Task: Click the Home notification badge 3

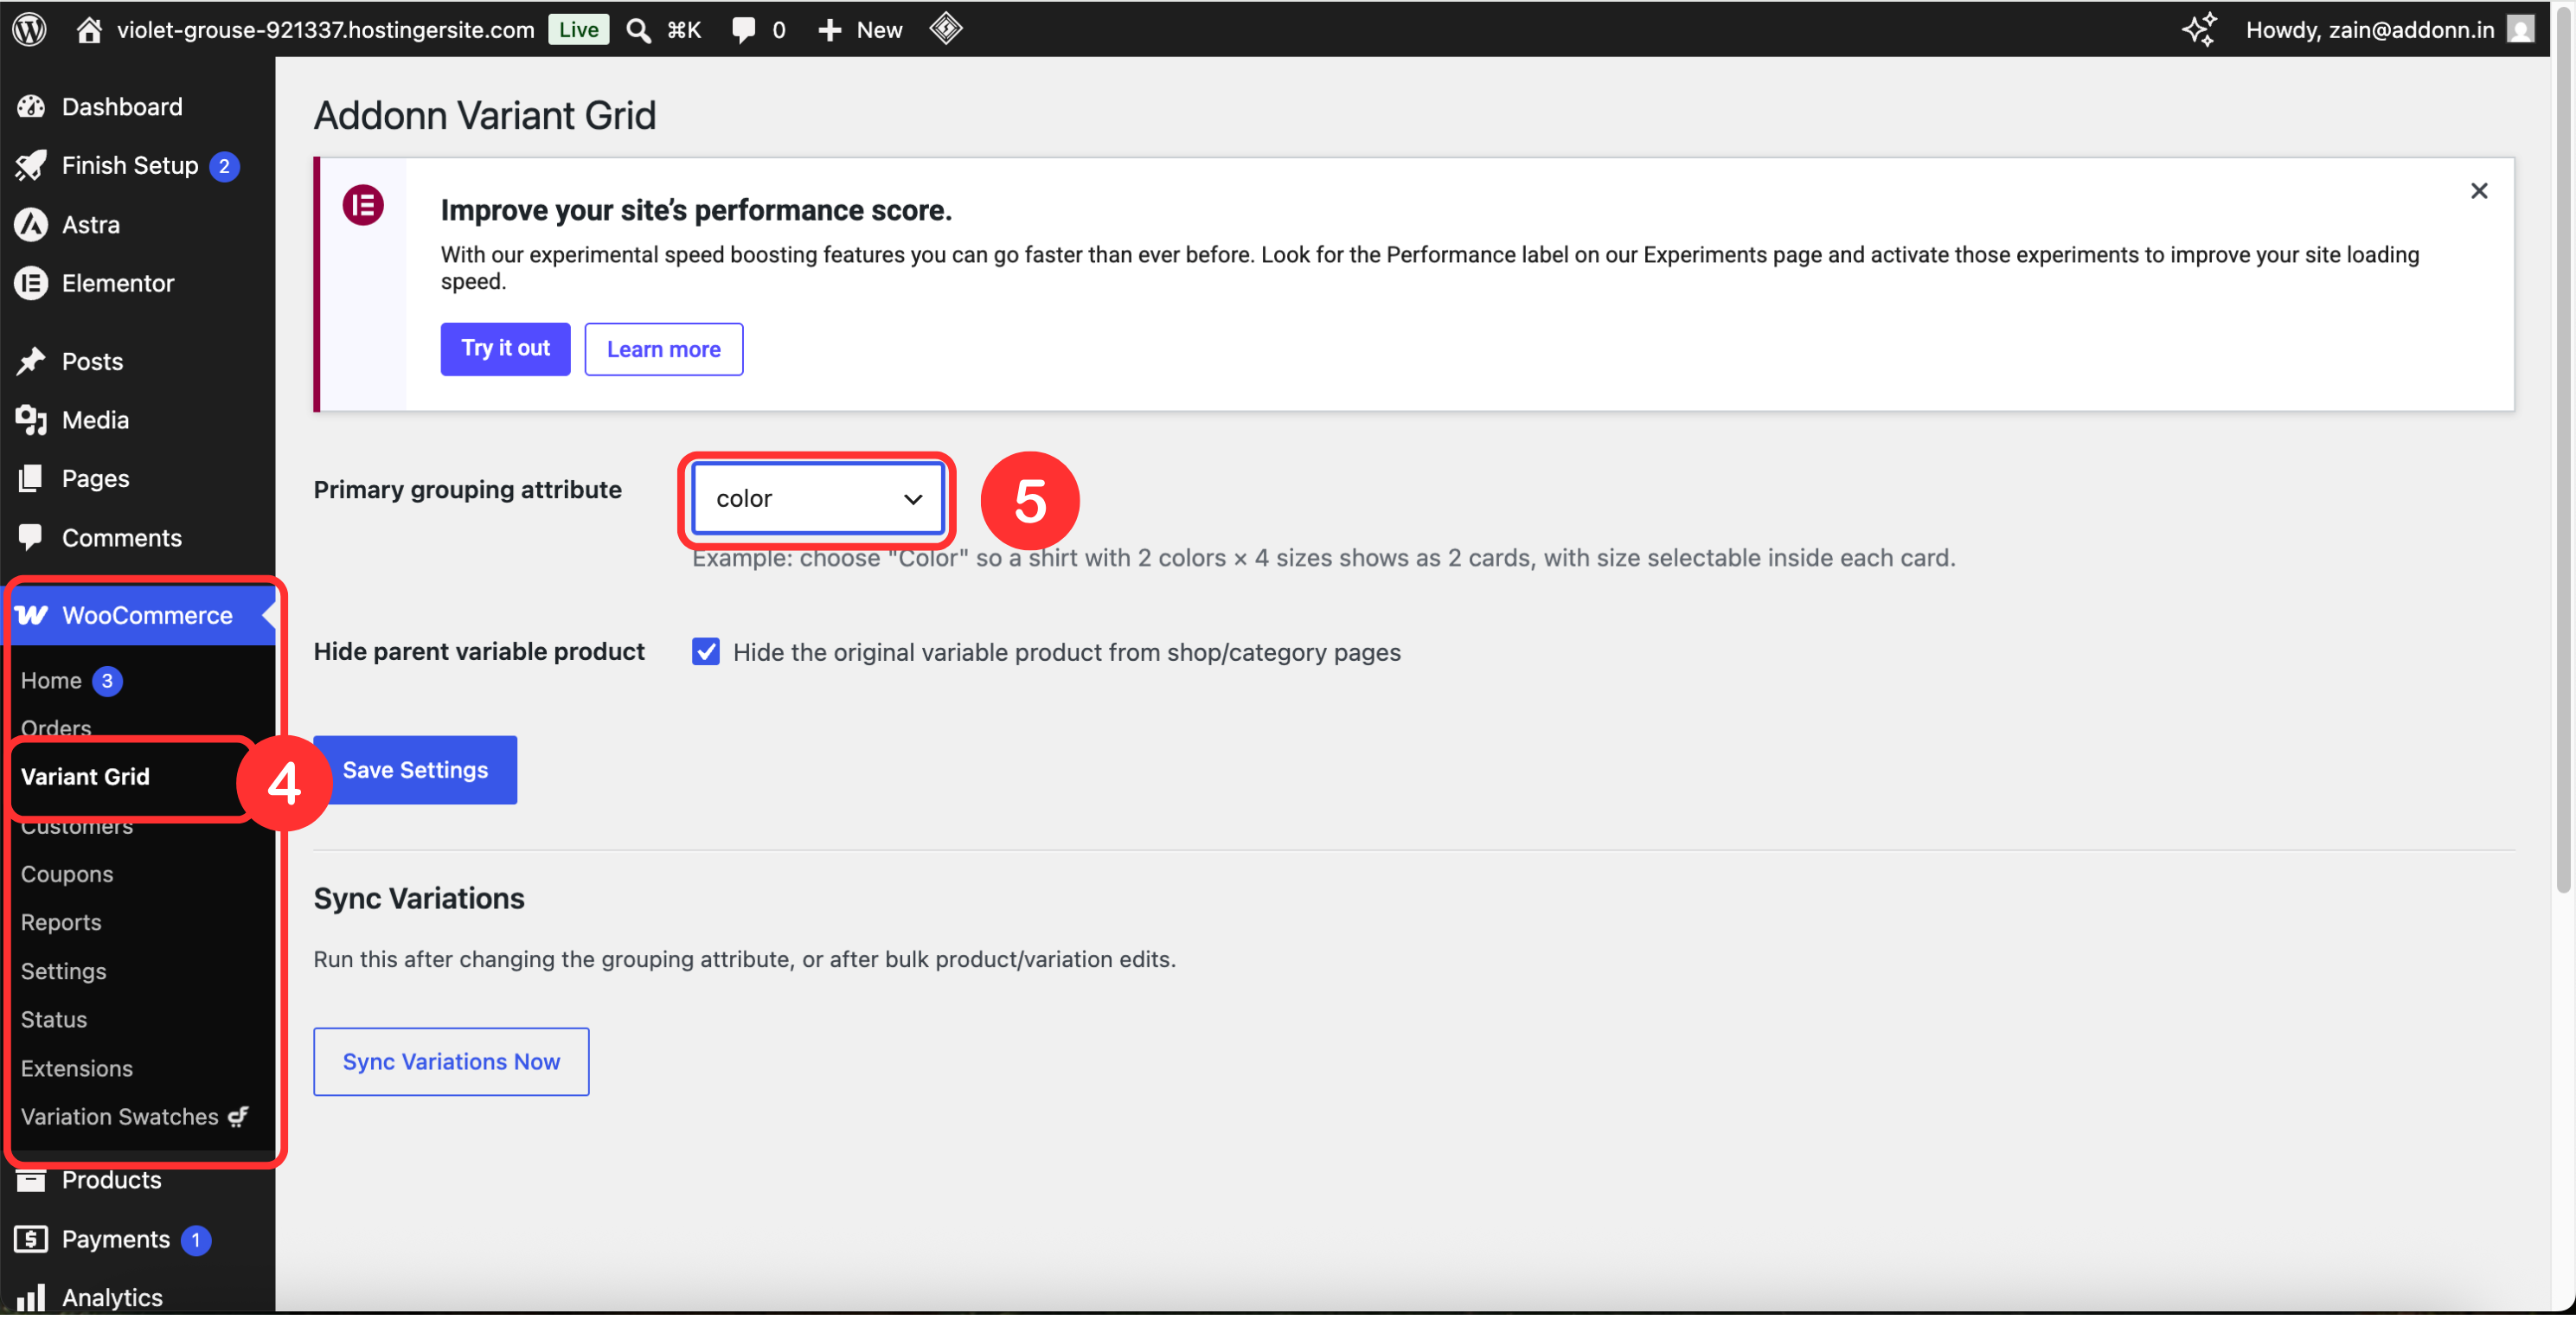Action: (107, 680)
